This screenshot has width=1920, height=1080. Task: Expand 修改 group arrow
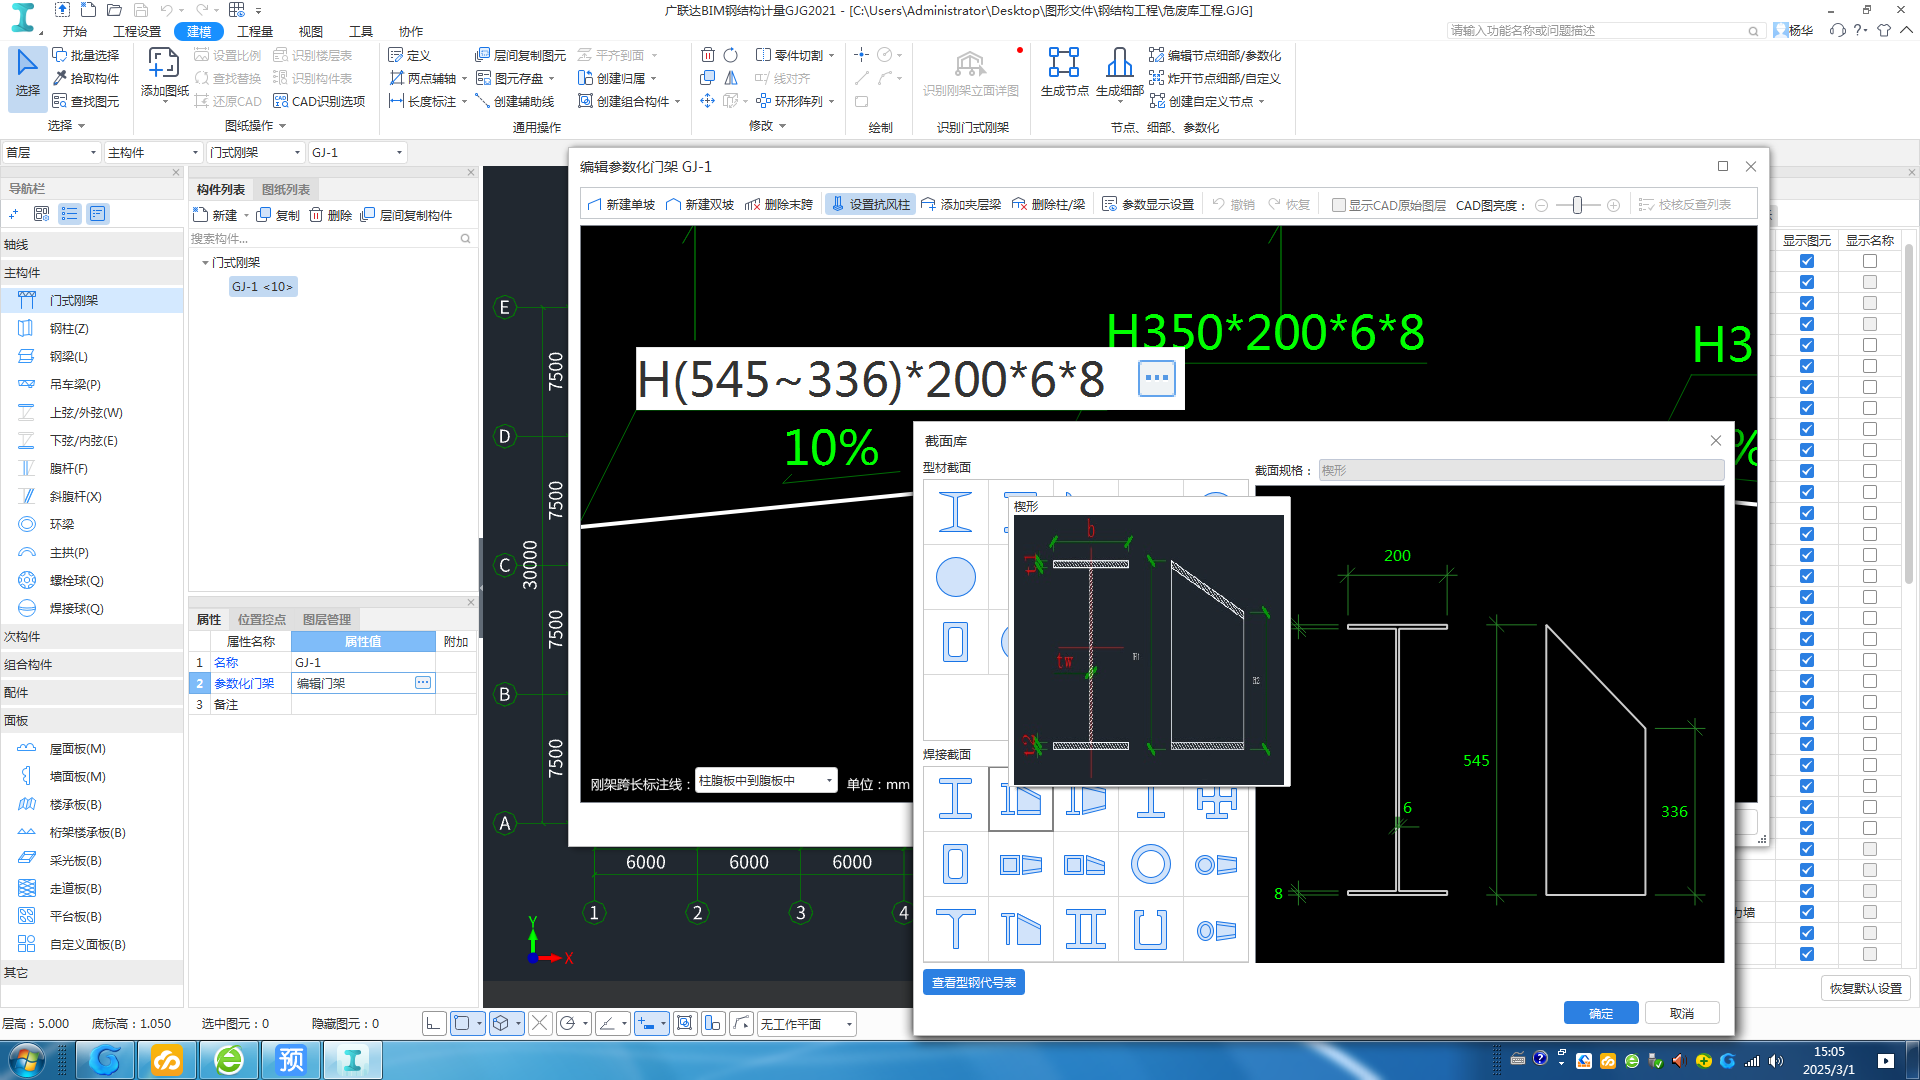coord(782,126)
